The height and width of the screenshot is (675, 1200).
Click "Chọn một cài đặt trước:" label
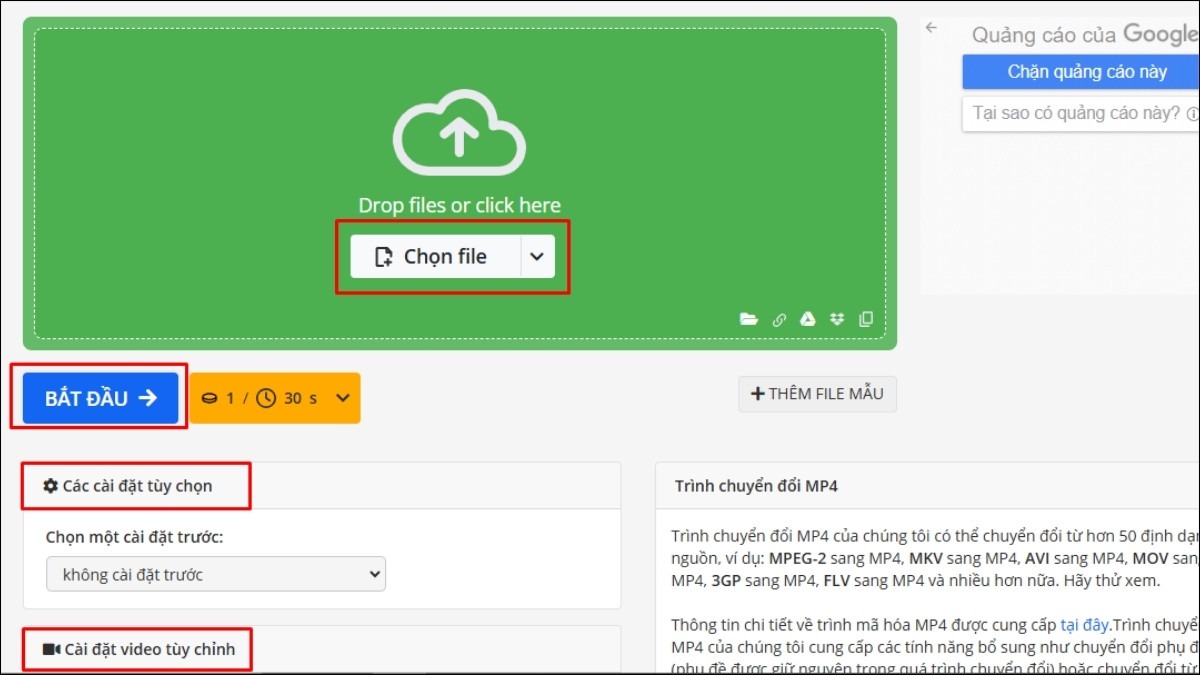(x=135, y=537)
